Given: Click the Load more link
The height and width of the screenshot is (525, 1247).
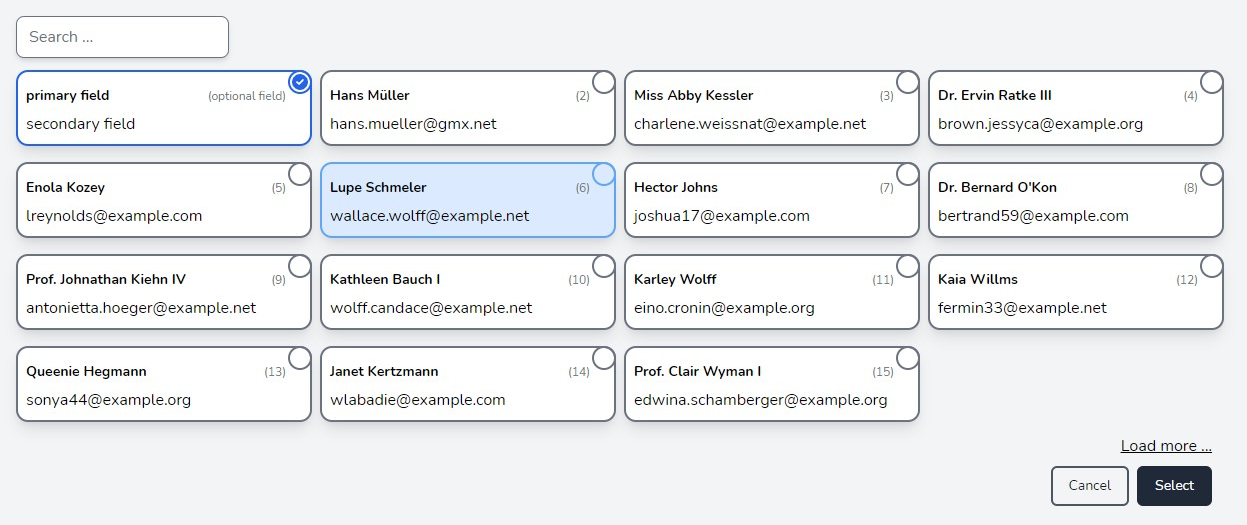Looking at the screenshot, I should [1165, 446].
